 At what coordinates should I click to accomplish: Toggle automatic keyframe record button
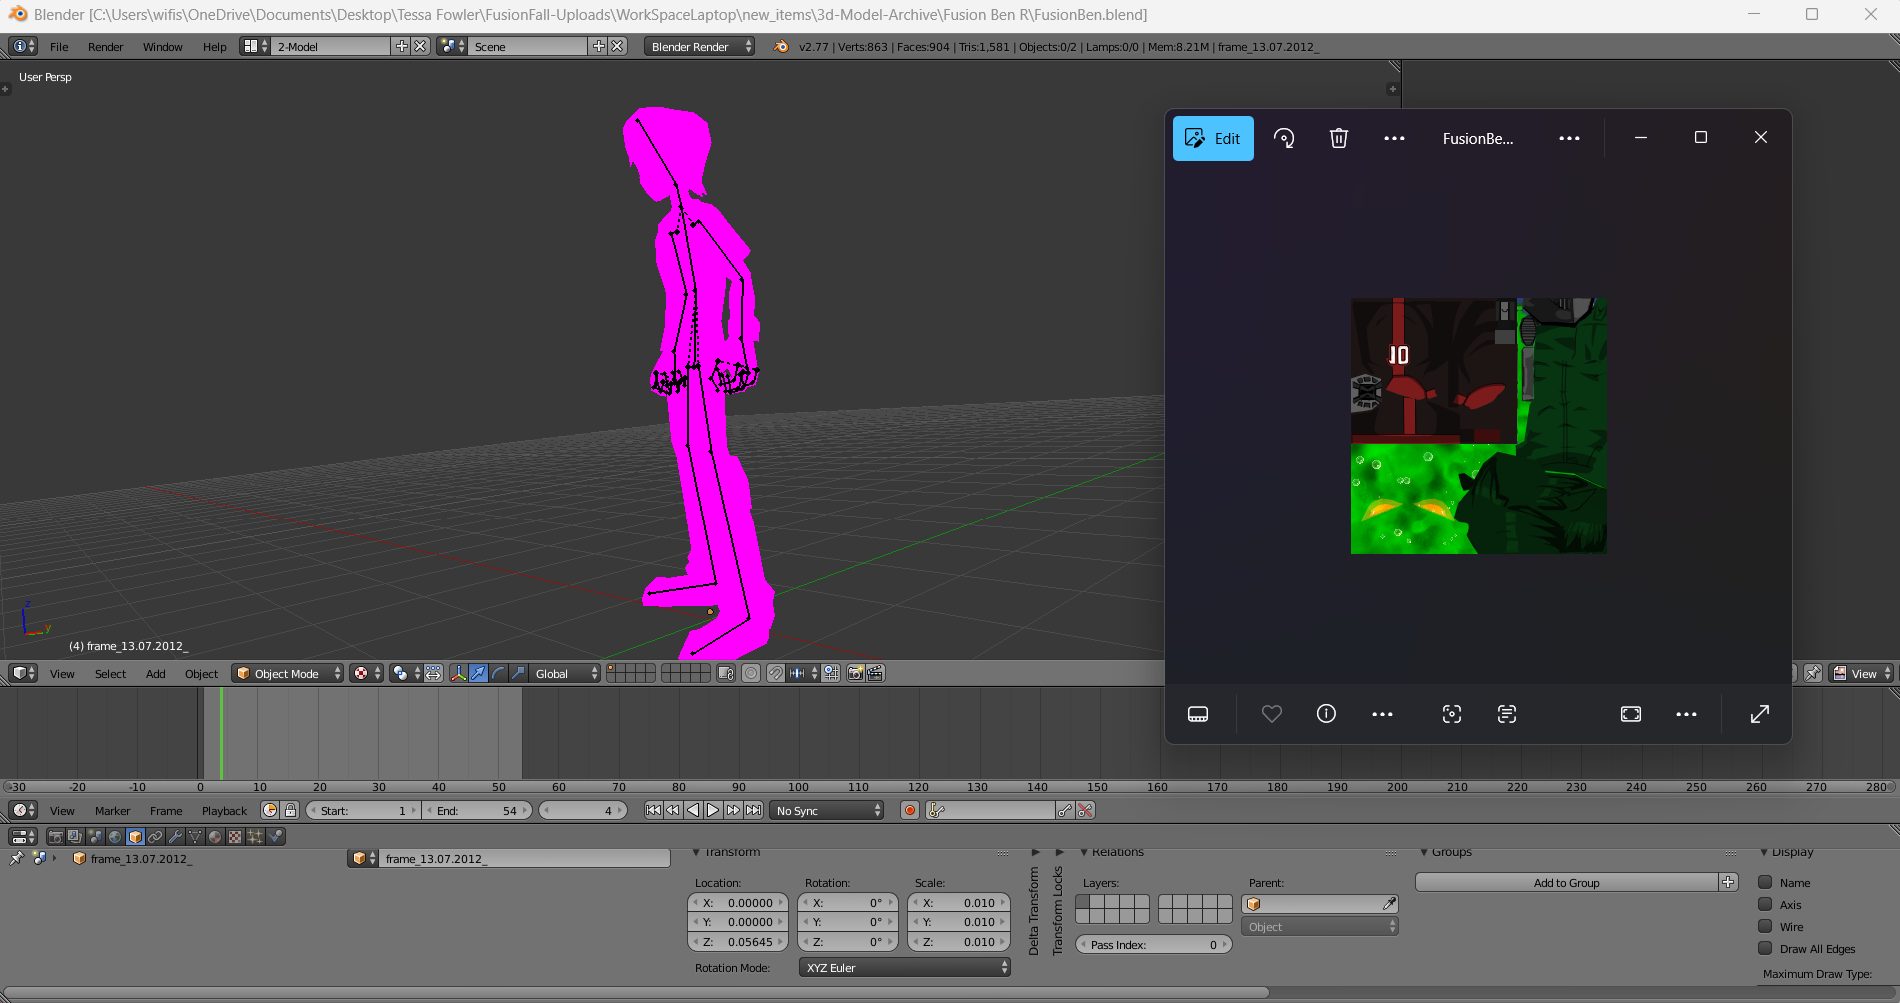910,810
